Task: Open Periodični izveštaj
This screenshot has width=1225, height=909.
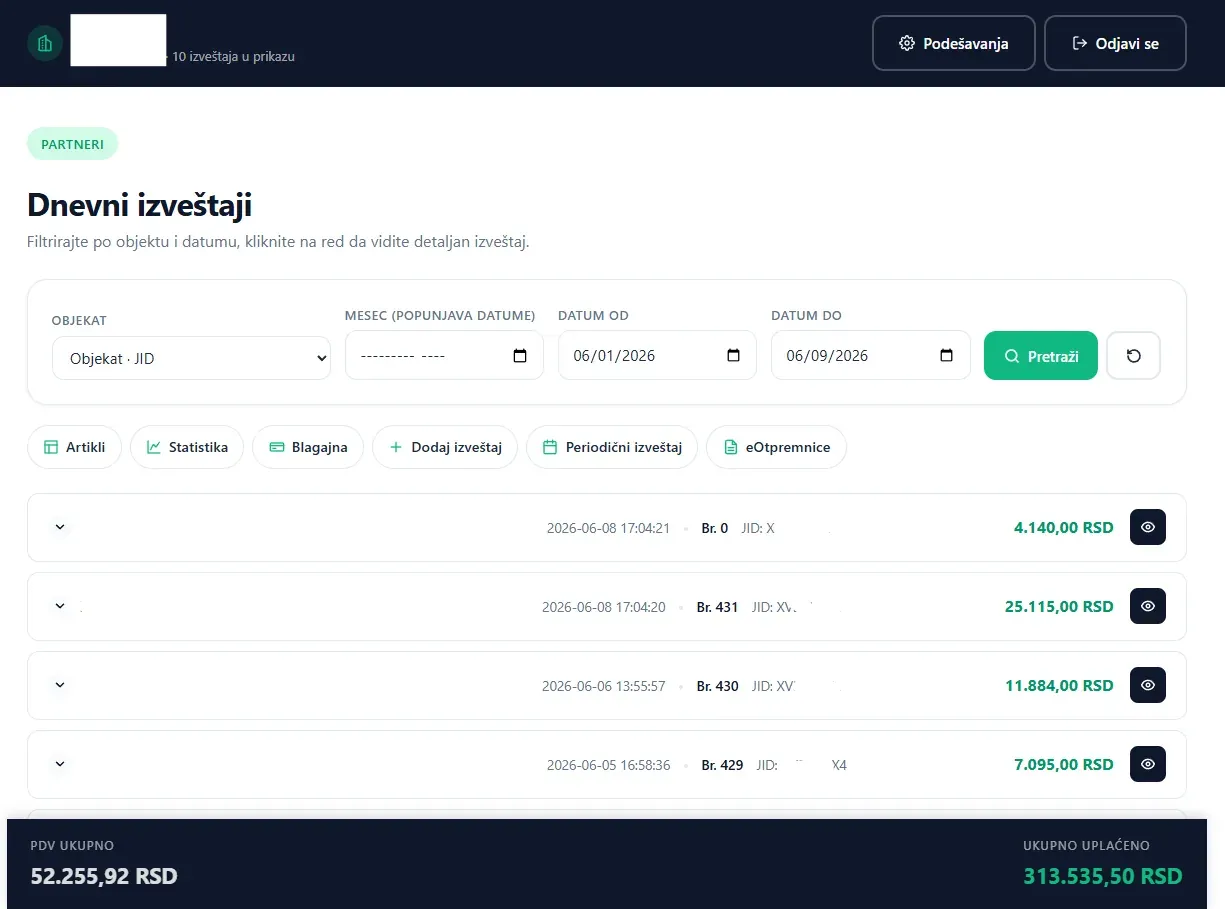Action: click(612, 447)
